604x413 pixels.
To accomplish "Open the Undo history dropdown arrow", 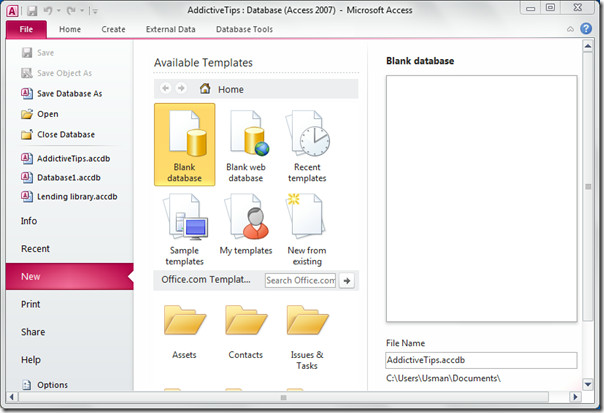I will (59, 11).
